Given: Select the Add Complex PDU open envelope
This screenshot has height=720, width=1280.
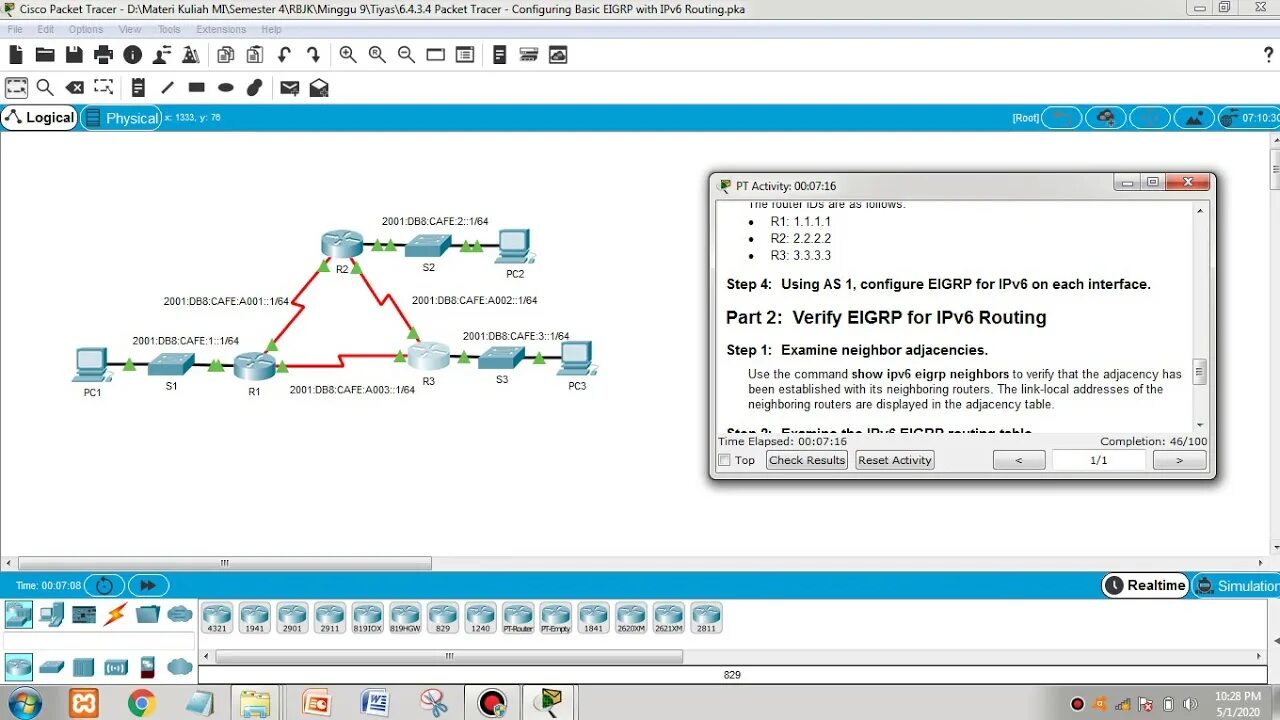Looking at the screenshot, I should point(319,88).
